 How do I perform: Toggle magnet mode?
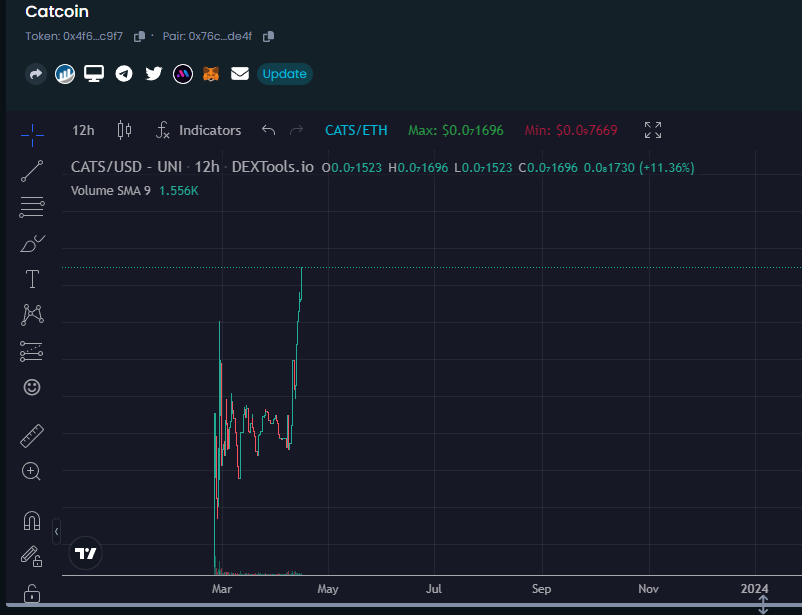(x=32, y=521)
